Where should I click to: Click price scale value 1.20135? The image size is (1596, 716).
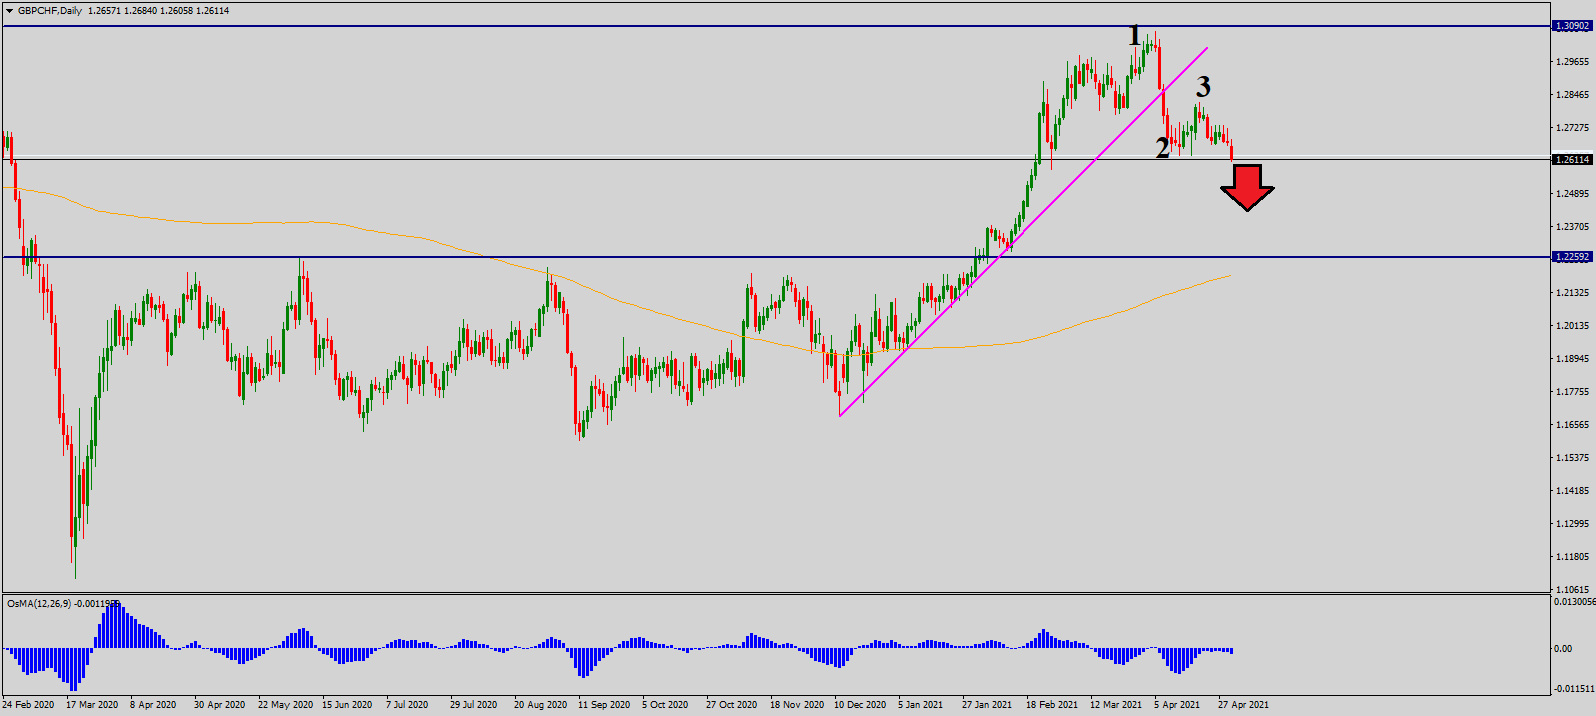1573,326
